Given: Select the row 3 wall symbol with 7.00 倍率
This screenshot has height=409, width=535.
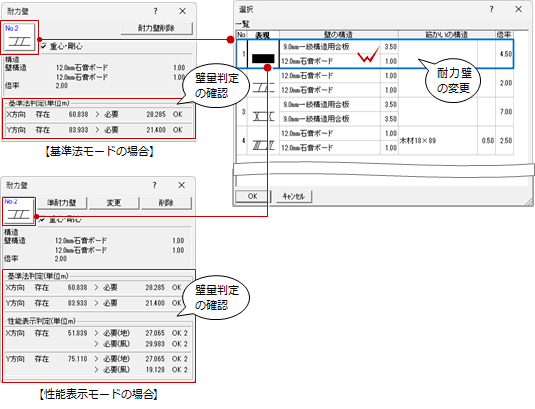Looking at the screenshot, I should point(263,112).
